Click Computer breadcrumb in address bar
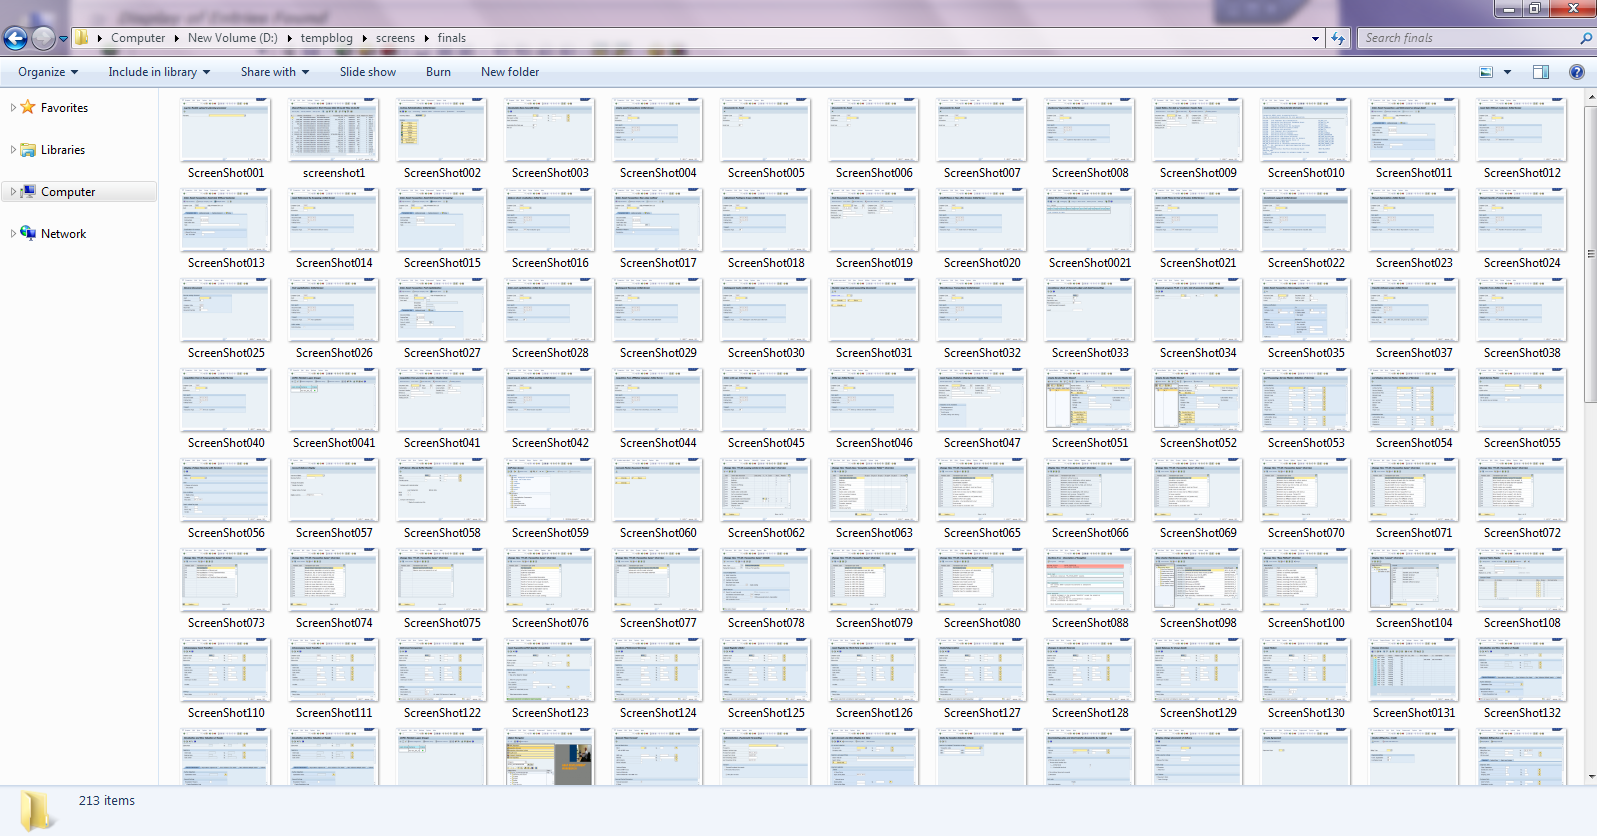The image size is (1597, 836). [x=138, y=38]
